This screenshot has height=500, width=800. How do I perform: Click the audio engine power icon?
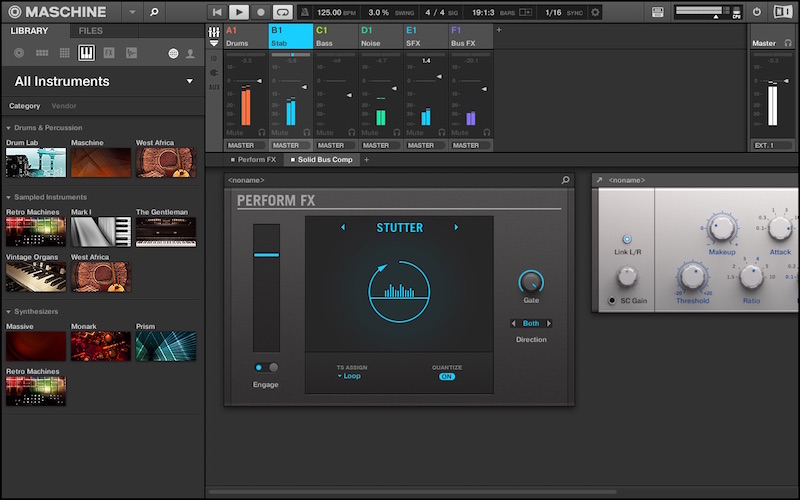757,12
